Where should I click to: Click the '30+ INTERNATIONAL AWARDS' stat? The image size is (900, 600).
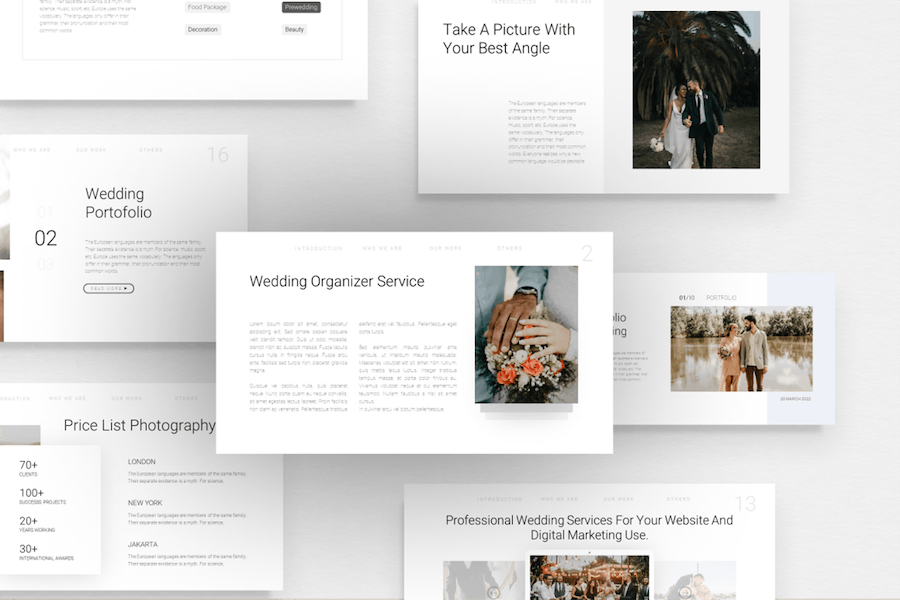tap(46, 552)
